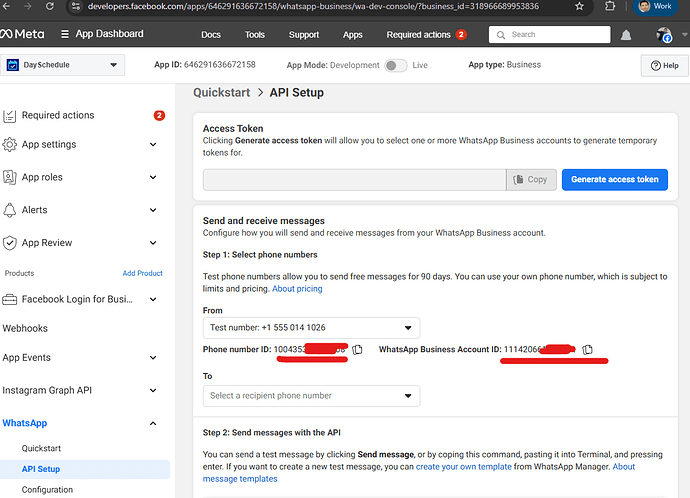This screenshot has height=498, width=690.
Task: Go forward with browser arrow
Action: point(27,6)
